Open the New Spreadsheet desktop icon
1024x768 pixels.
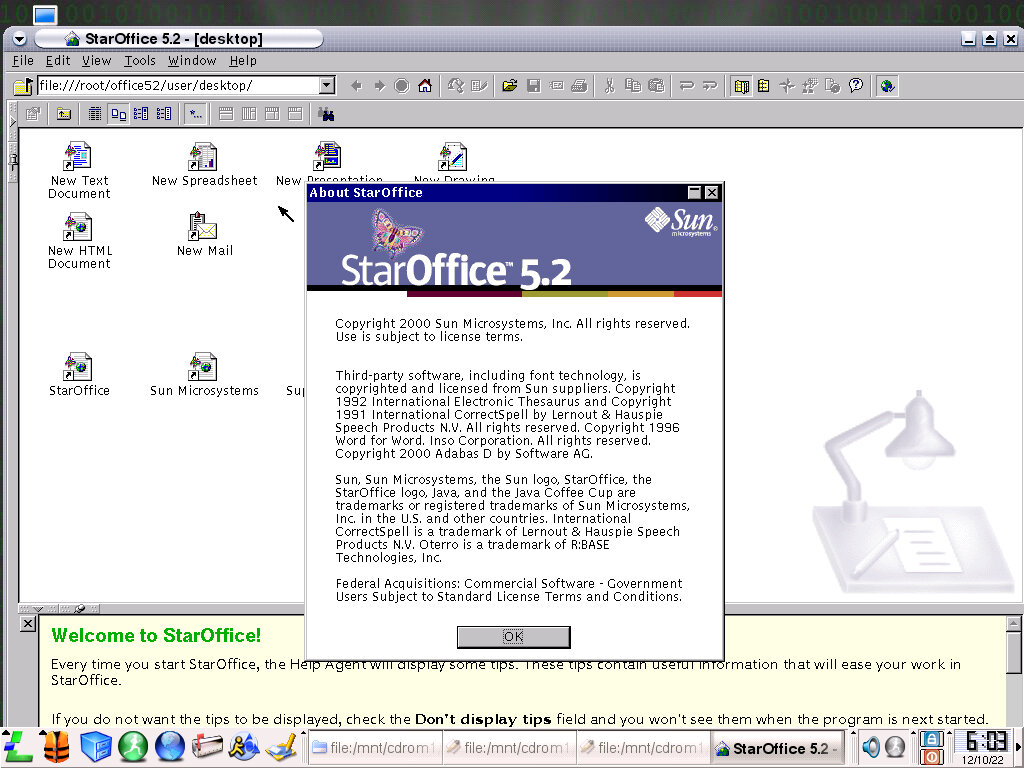click(x=204, y=157)
